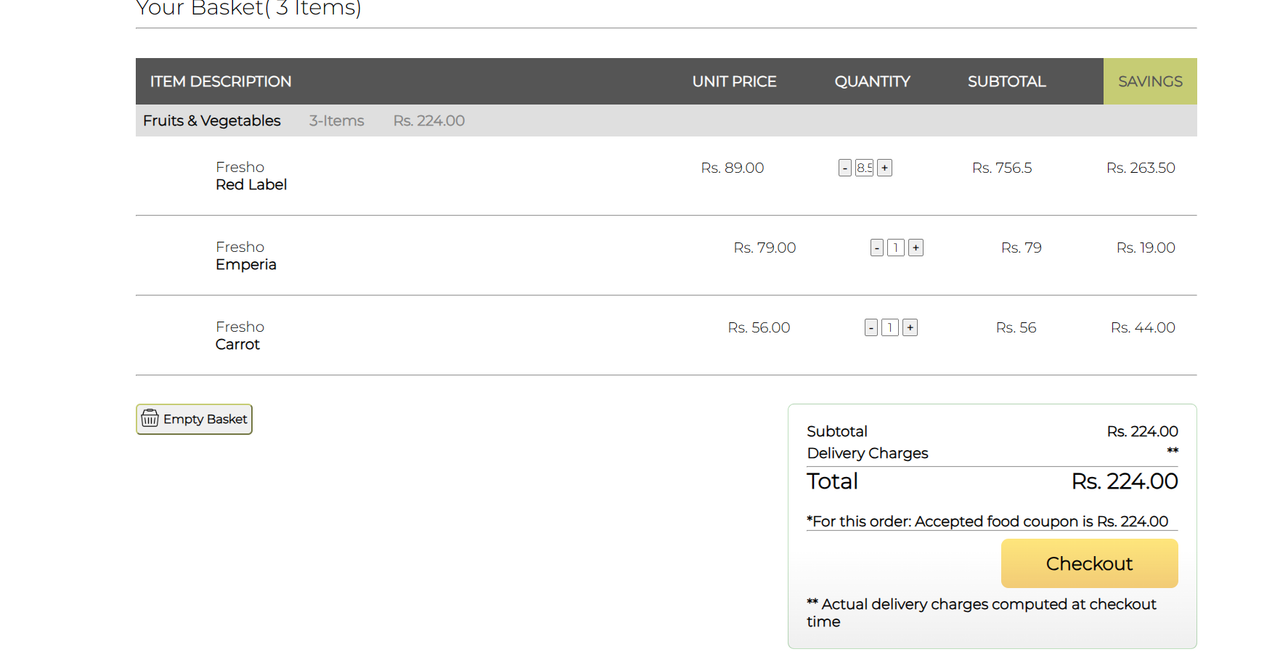Click the SUBTOTAL column header
This screenshot has width=1280, height=657.
(x=1006, y=81)
